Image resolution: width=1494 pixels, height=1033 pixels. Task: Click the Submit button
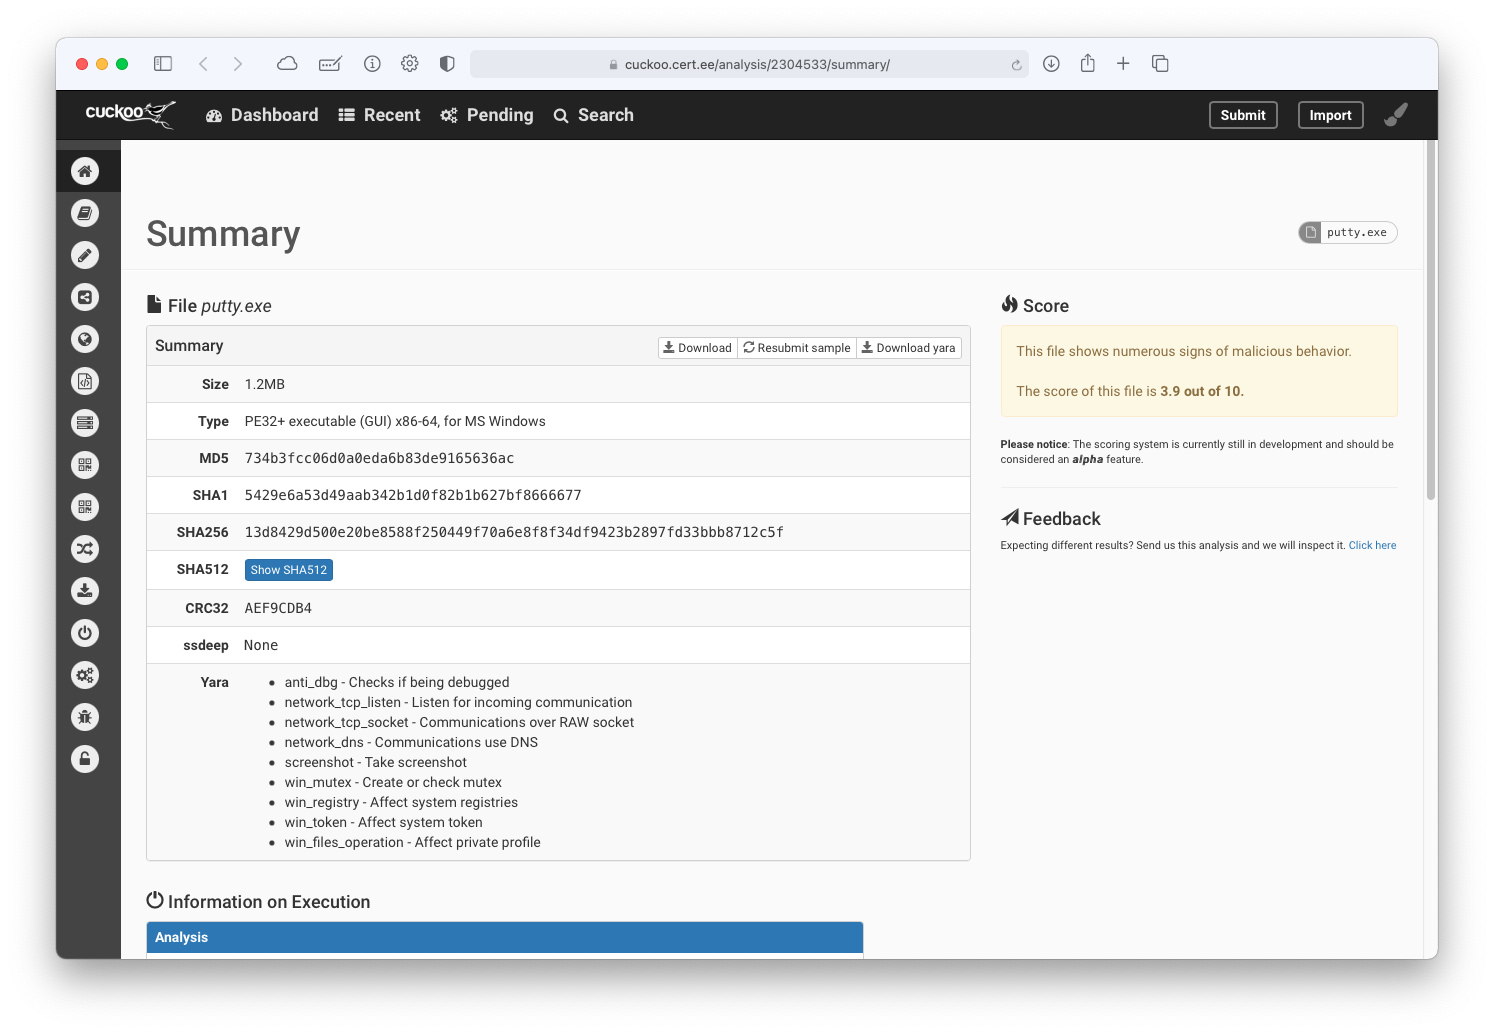coord(1243,115)
